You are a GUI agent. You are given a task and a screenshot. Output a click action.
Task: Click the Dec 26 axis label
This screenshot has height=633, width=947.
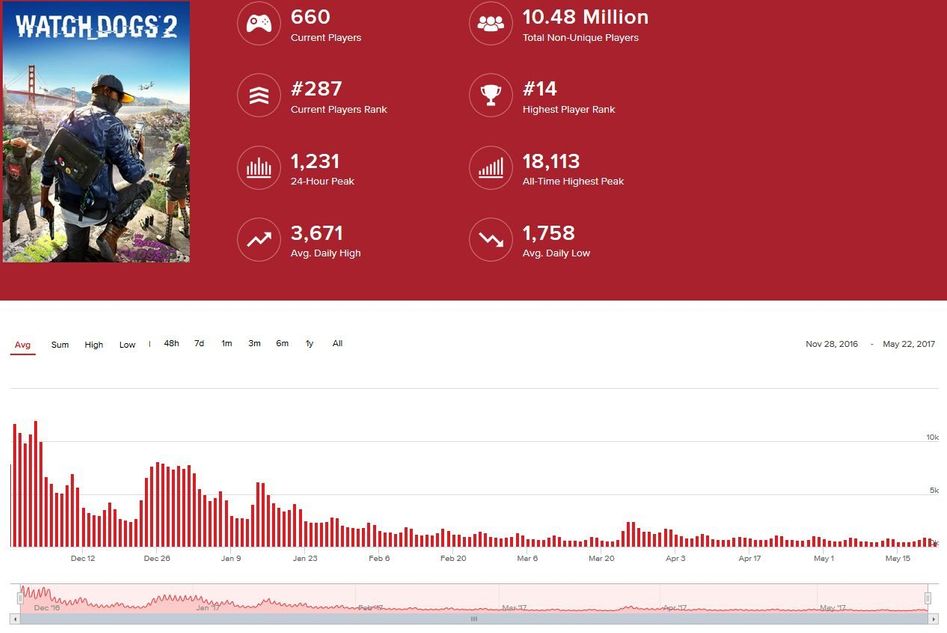click(x=156, y=558)
